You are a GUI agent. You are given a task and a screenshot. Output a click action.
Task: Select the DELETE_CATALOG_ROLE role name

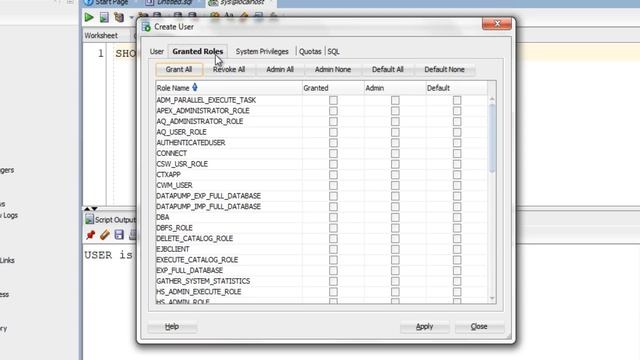coord(195,238)
